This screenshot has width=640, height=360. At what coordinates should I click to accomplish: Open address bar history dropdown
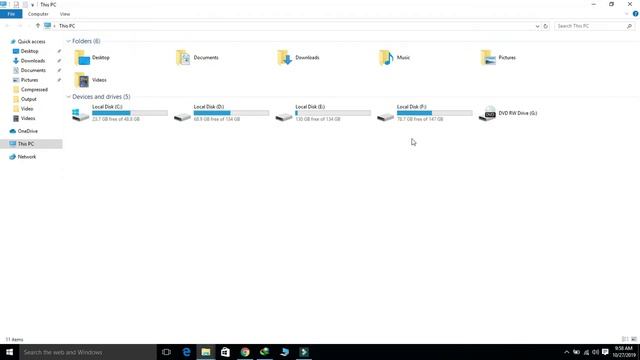coord(537,26)
